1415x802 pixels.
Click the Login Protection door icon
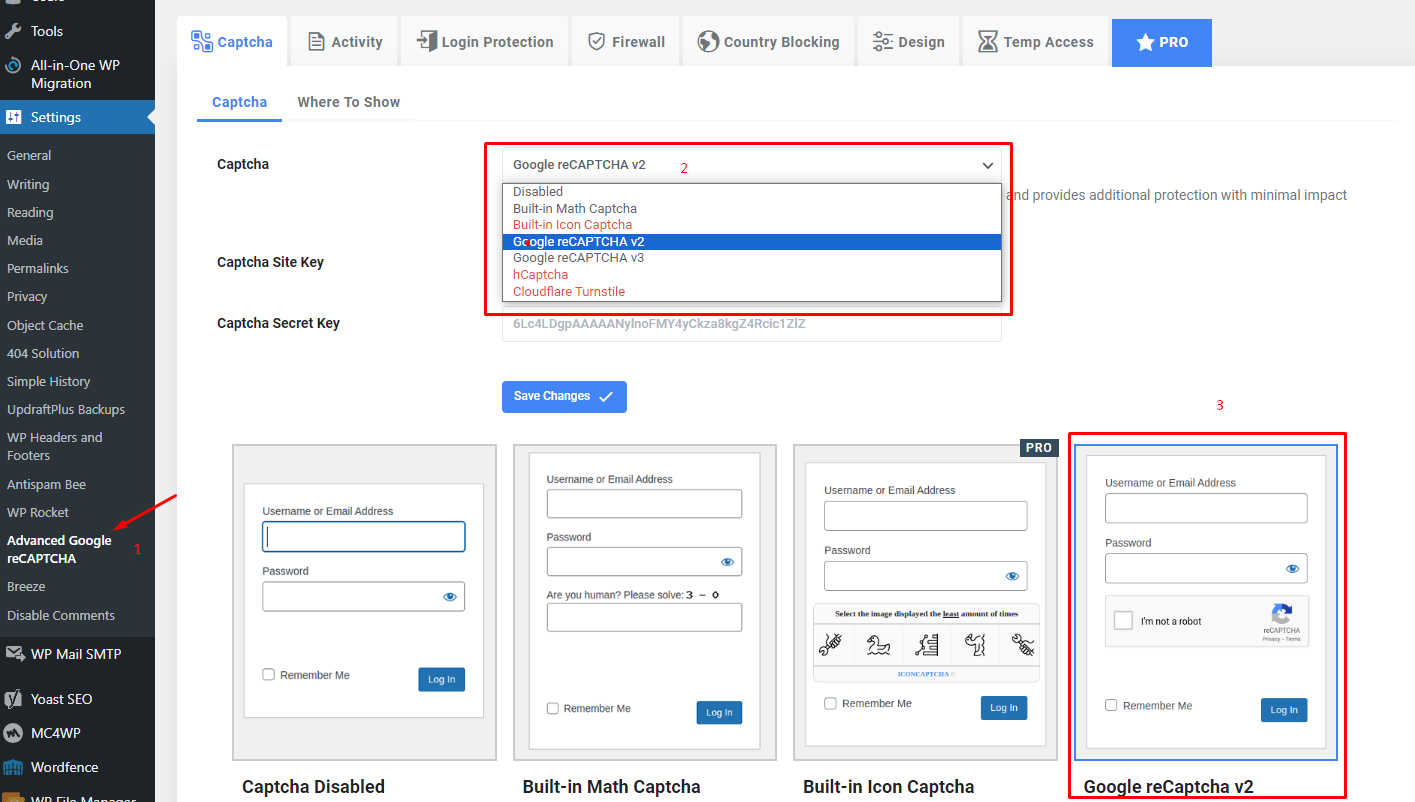[x=426, y=41]
